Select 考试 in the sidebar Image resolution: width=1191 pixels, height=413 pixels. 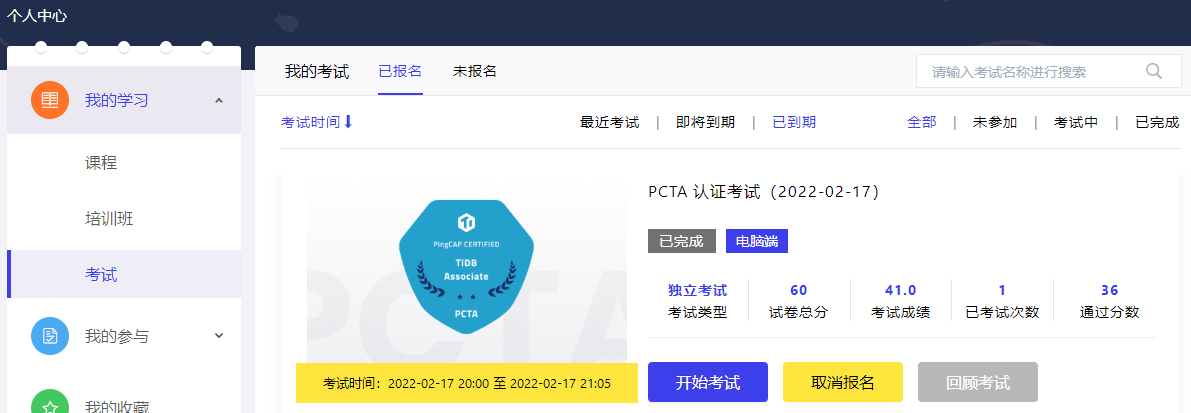click(124, 274)
